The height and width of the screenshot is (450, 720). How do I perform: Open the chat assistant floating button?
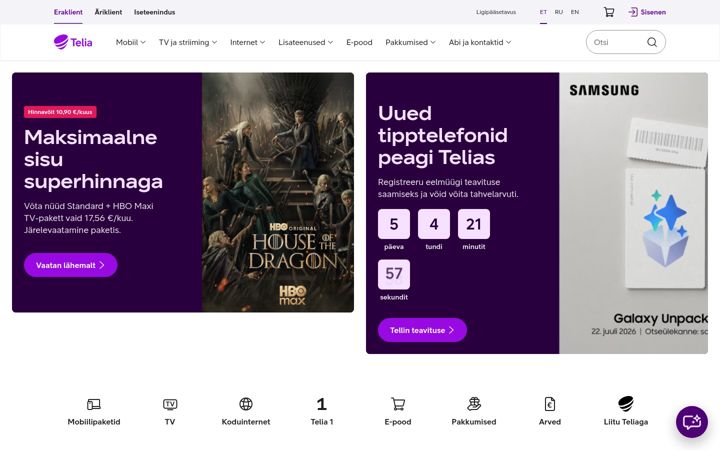692,422
